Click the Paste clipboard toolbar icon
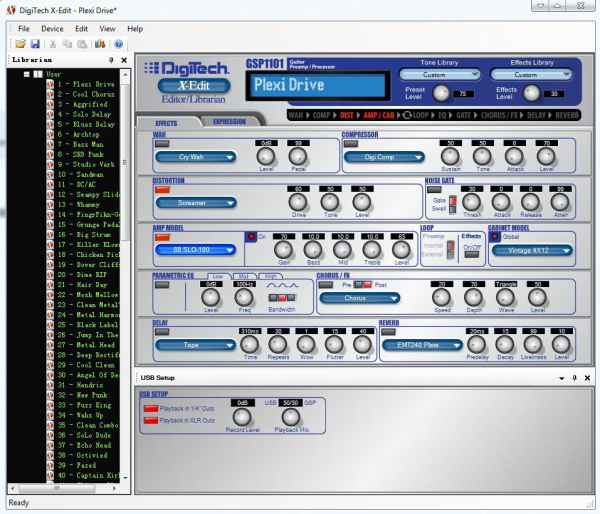This screenshot has width=600, height=514. point(82,44)
